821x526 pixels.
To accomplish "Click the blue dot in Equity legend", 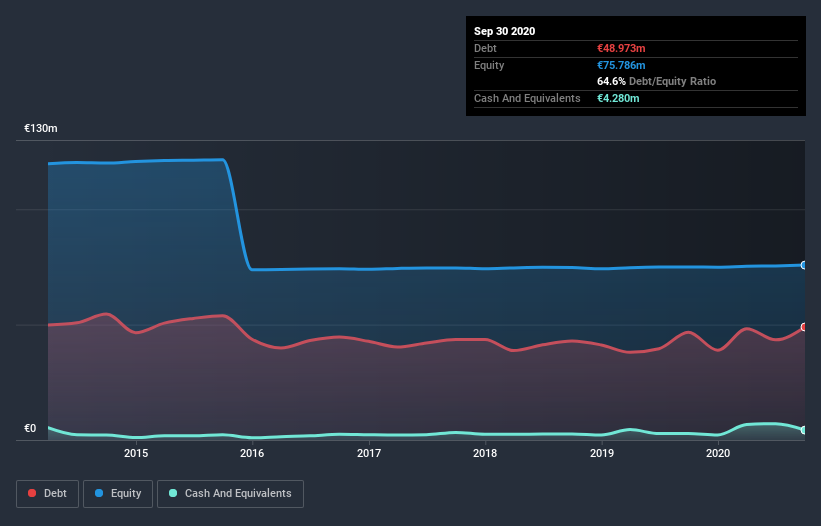I will pyautogui.click(x=99, y=493).
